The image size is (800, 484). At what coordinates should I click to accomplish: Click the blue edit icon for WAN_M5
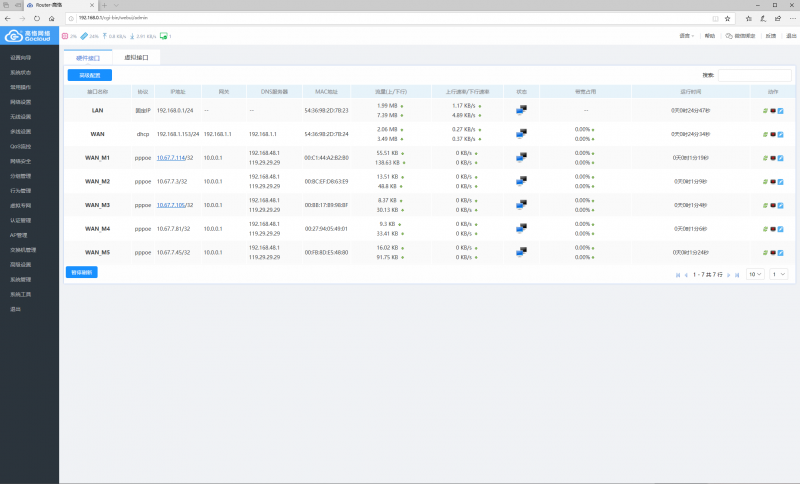click(x=781, y=252)
